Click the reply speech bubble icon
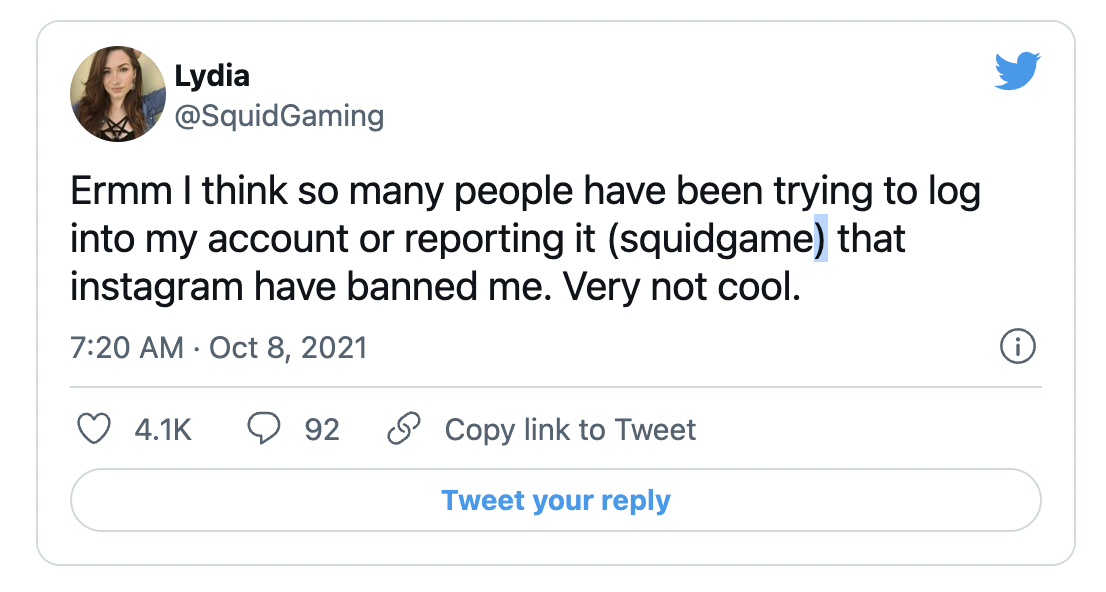 [264, 430]
